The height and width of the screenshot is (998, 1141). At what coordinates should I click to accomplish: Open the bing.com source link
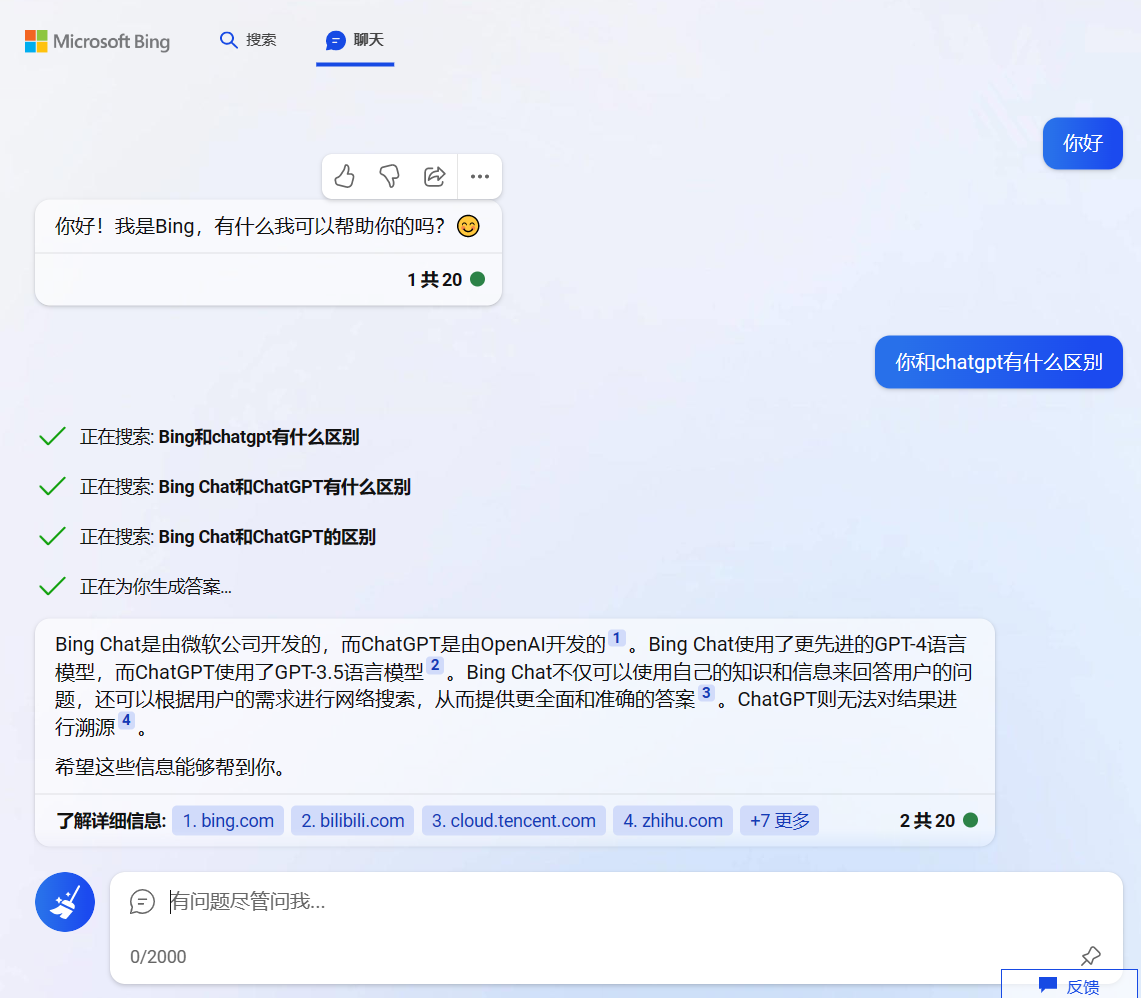pyautogui.click(x=228, y=820)
